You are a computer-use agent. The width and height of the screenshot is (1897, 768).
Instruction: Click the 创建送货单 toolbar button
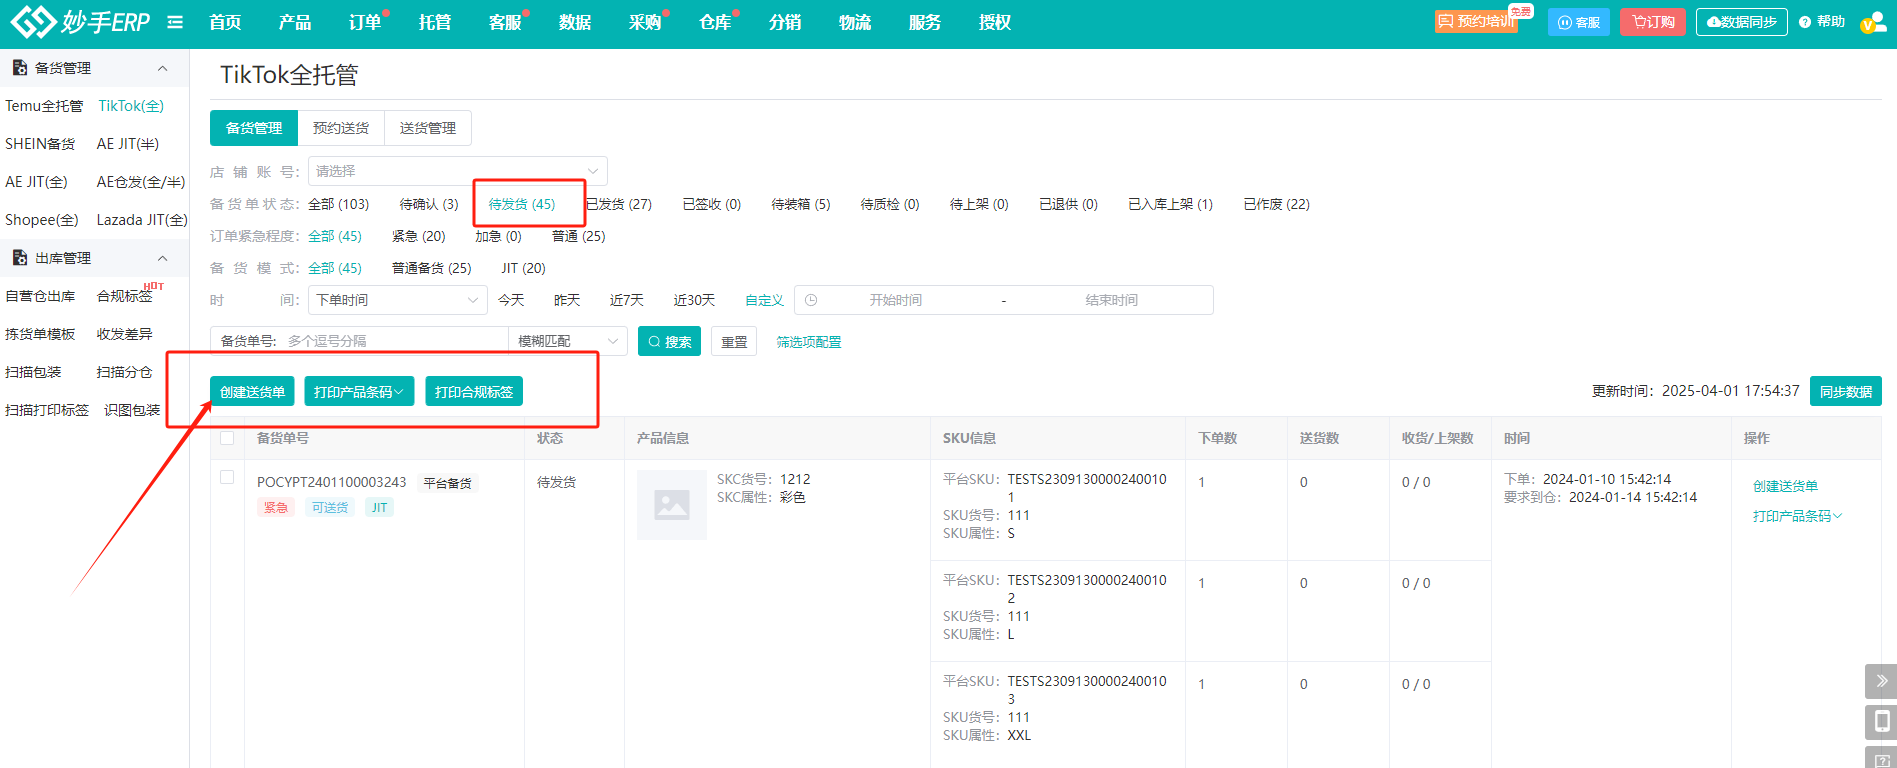pos(252,391)
